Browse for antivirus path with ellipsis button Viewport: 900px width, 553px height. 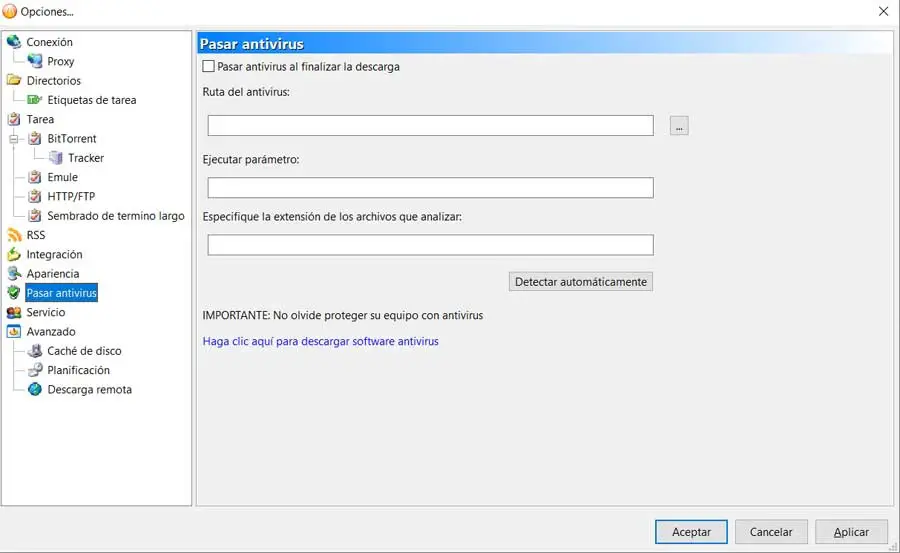679,126
